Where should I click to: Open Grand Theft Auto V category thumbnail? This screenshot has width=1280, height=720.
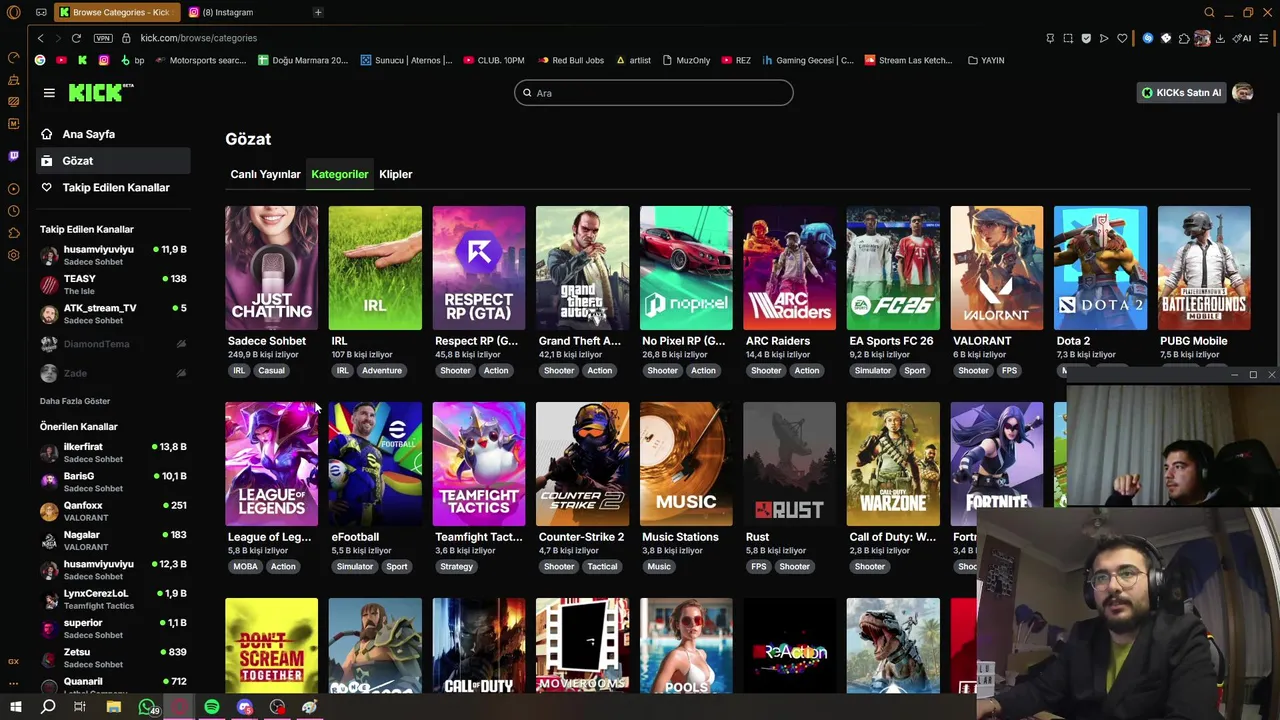click(582, 268)
